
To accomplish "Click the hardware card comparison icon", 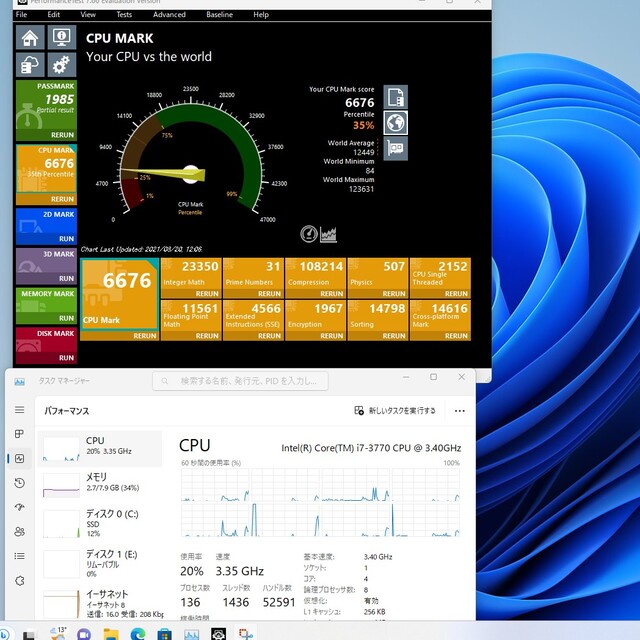I will point(396,149).
